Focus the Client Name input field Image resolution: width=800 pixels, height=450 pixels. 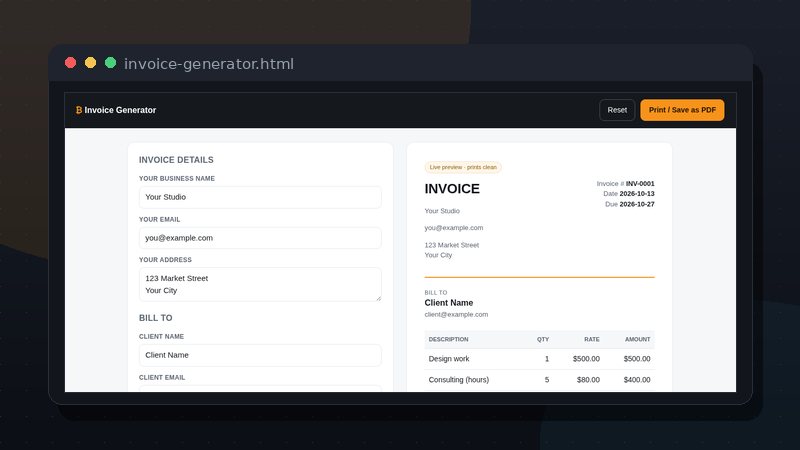pos(260,355)
